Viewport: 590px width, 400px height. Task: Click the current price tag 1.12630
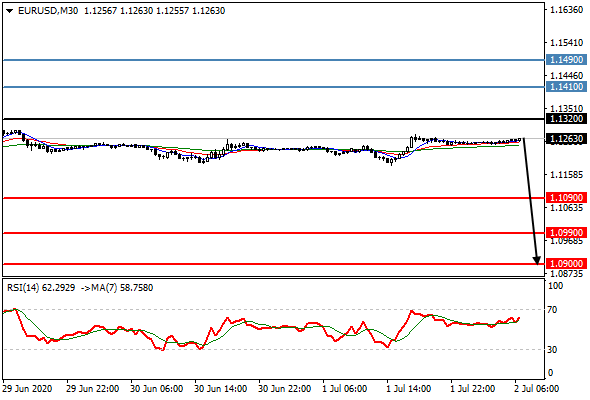click(x=566, y=138)
